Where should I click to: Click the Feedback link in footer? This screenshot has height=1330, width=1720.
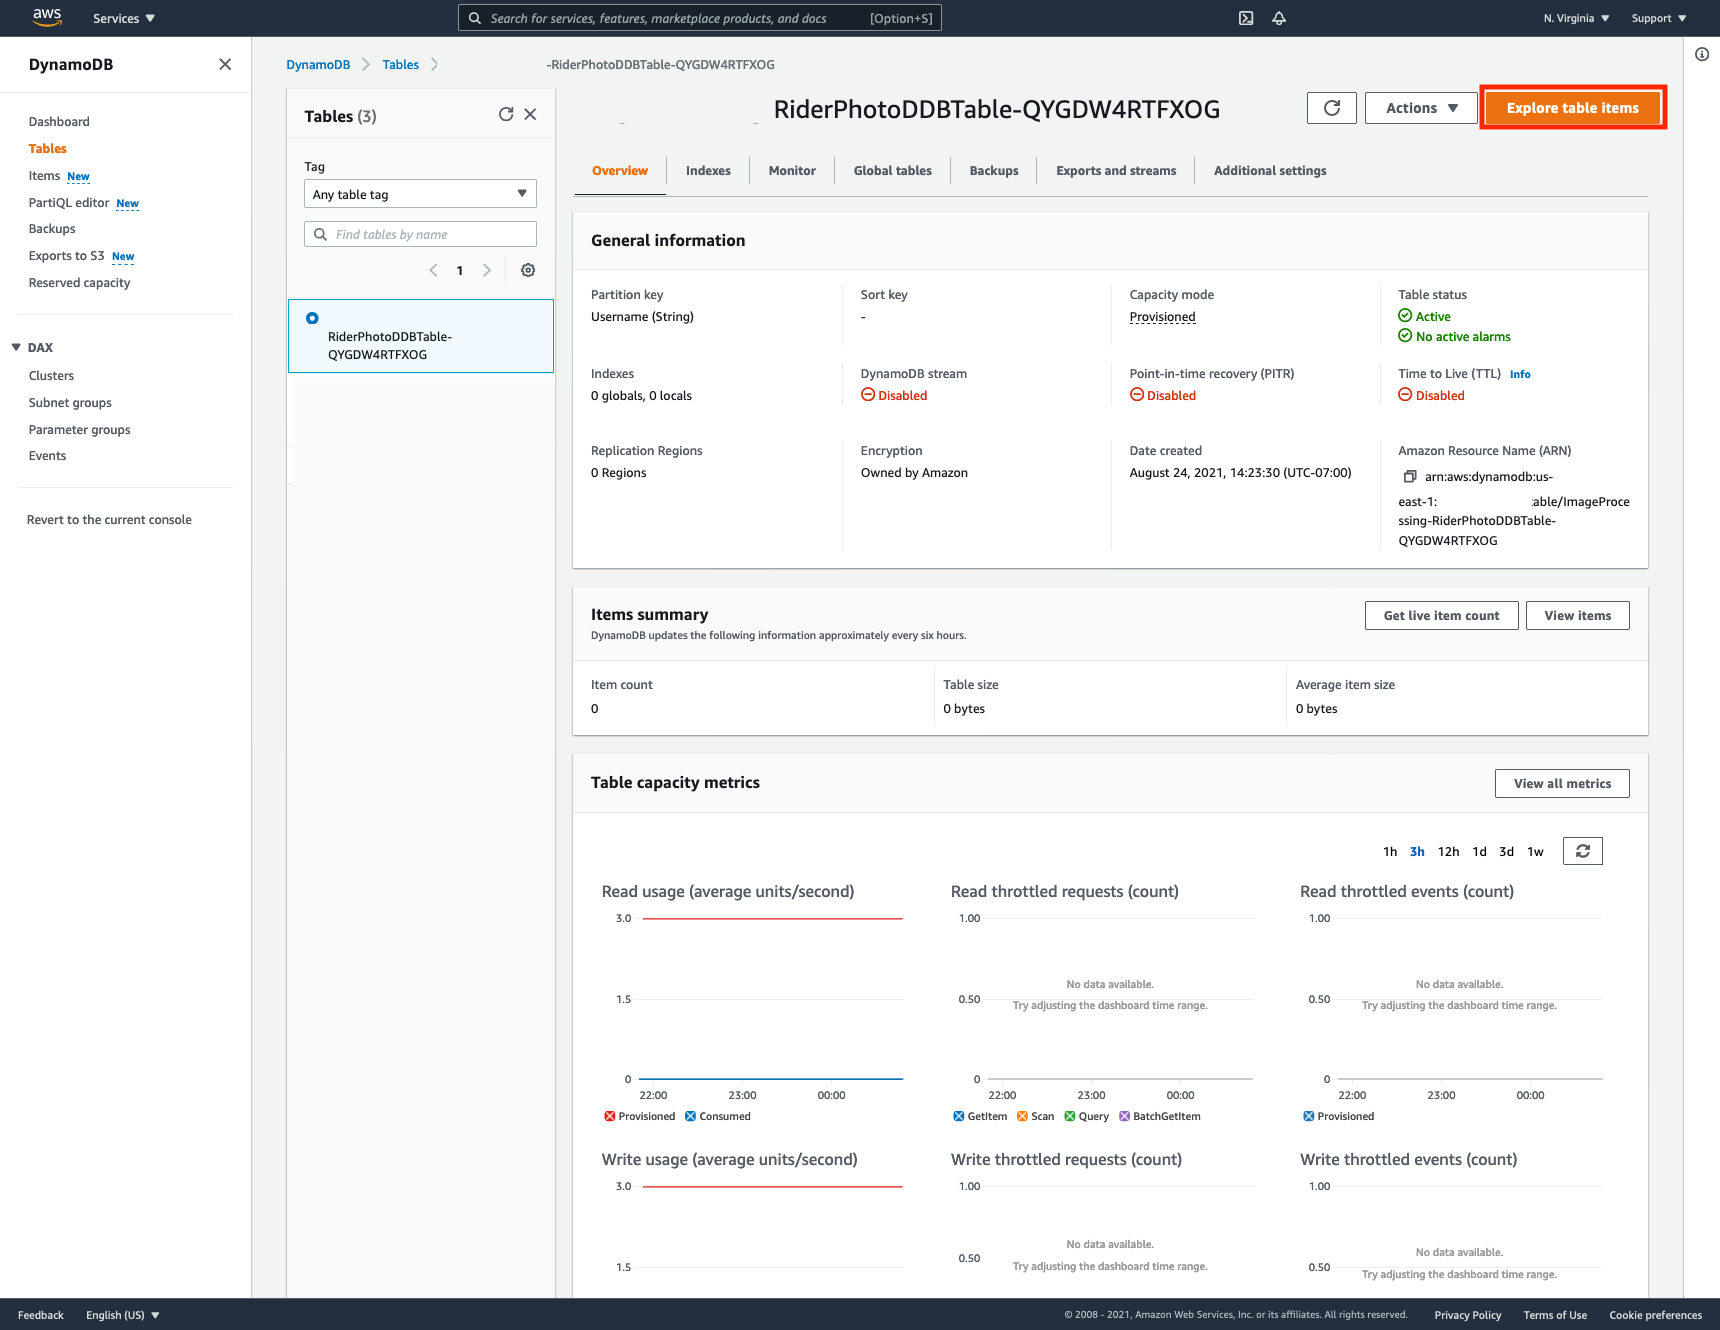pos(40,1315)
